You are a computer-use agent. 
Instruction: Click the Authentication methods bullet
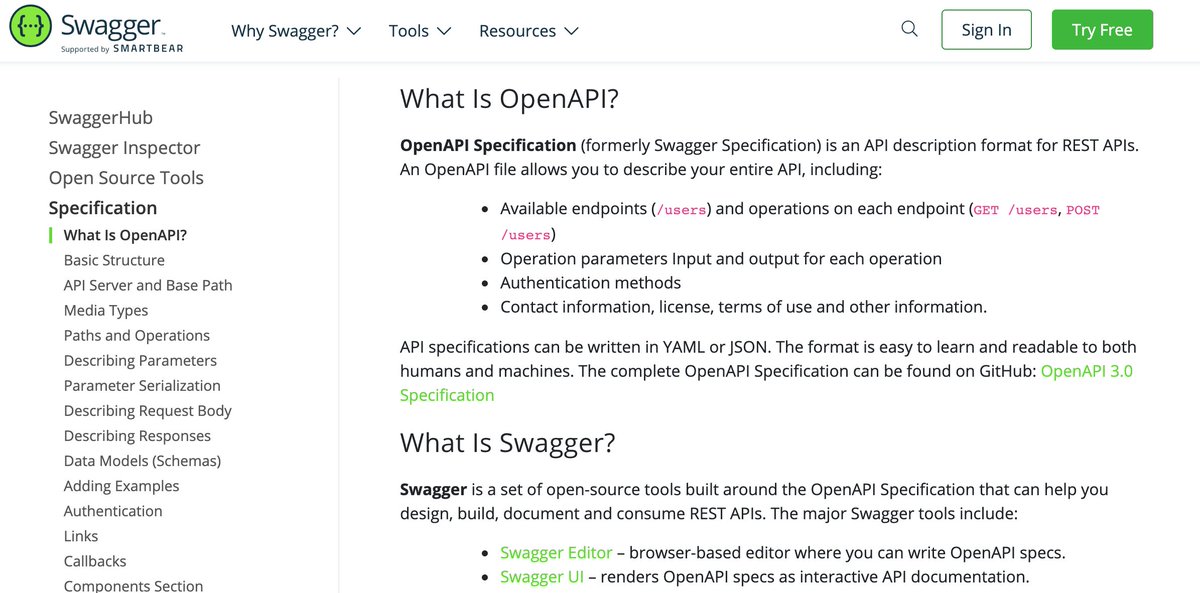pyautogui.click(x=591, y=283)
